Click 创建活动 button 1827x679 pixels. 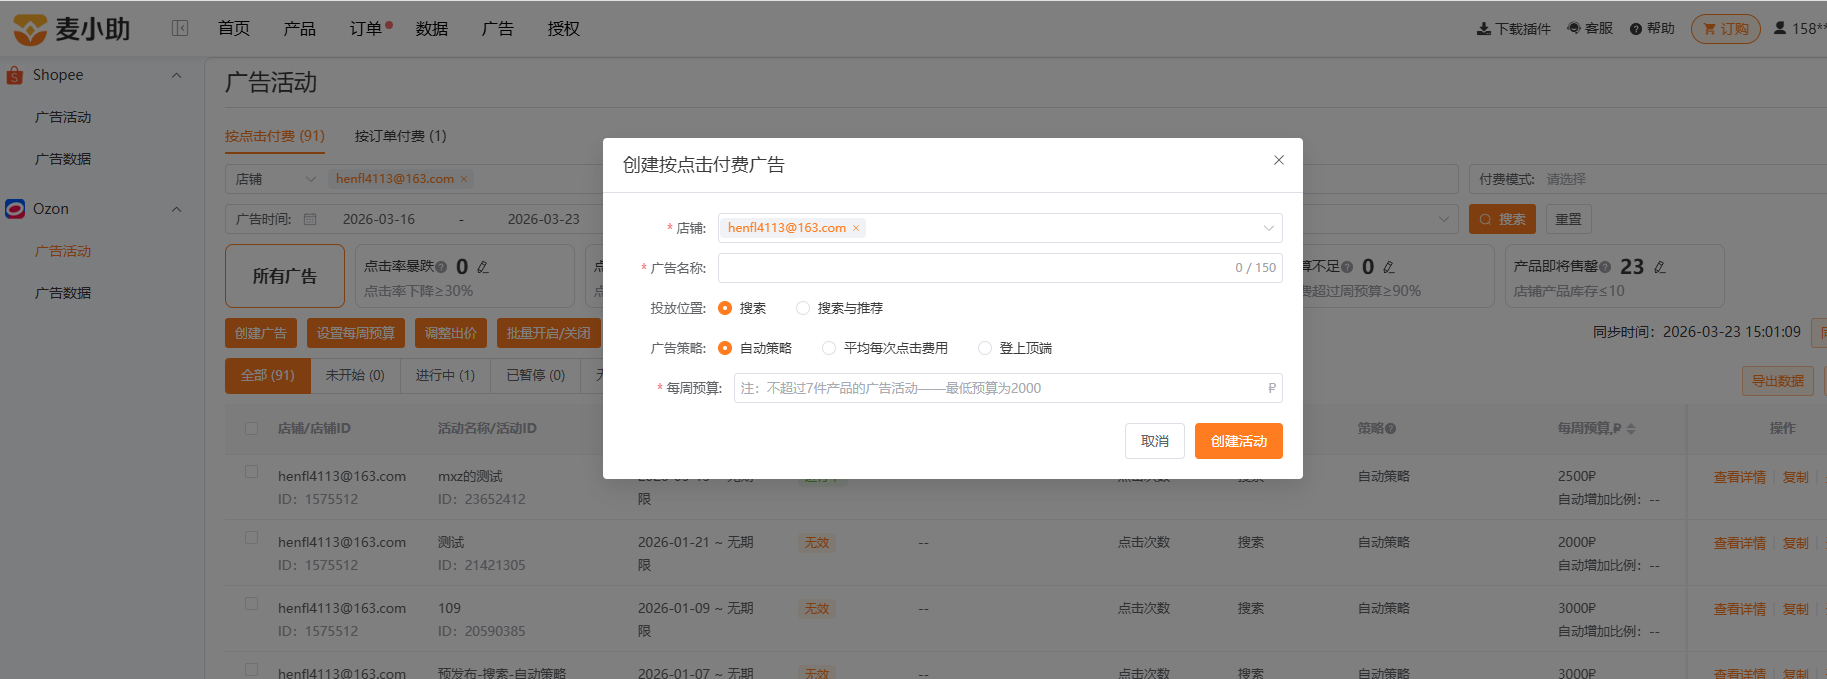(x=1239, y=441)
